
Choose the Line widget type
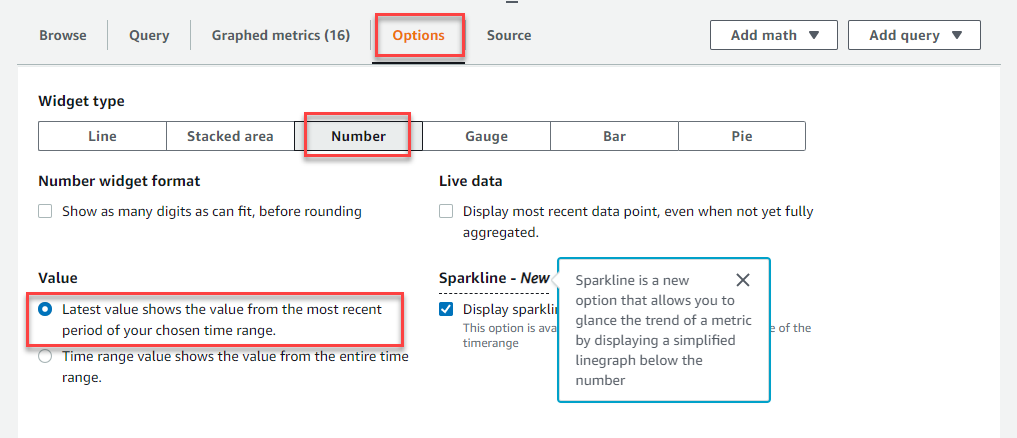point(102,136)
